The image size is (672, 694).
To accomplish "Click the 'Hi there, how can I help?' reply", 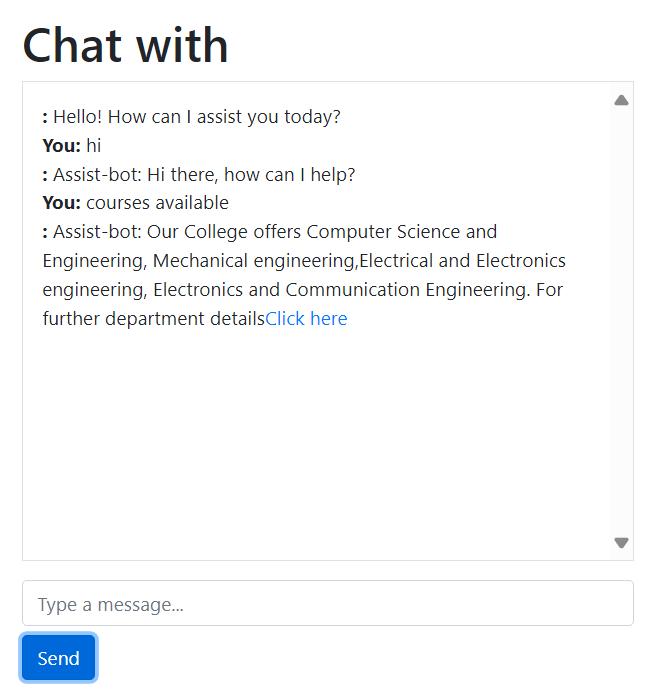I will tap(251, 175).
